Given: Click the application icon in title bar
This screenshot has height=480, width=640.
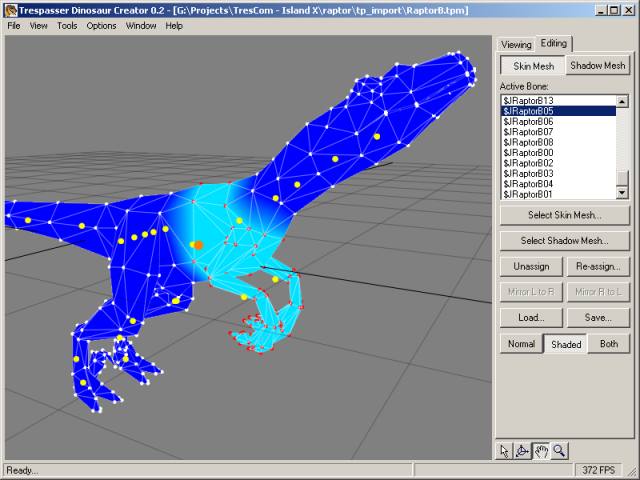Looking at the screenshot, I should [9, 9].
